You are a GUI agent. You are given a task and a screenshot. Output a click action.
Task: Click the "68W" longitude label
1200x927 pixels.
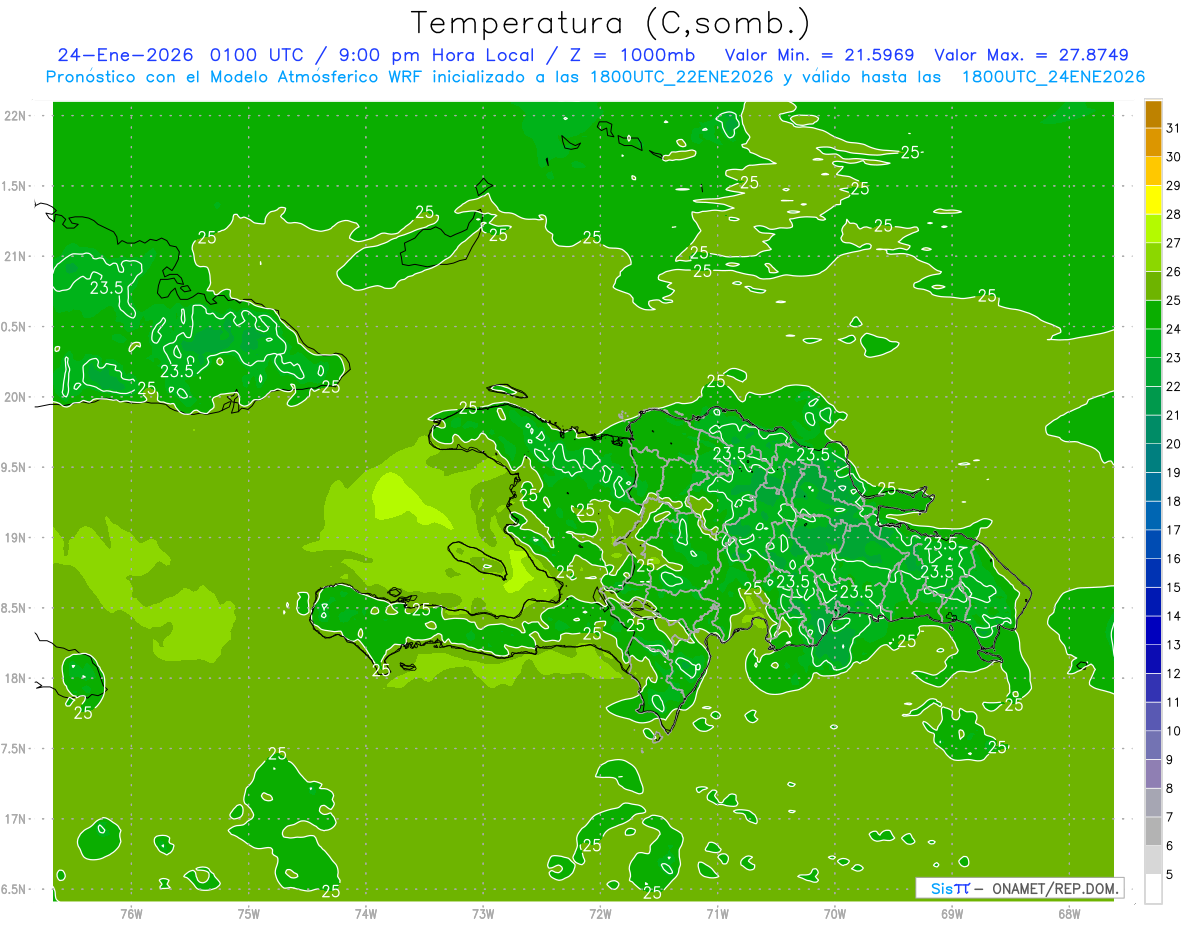click(x=1069, y=914)
